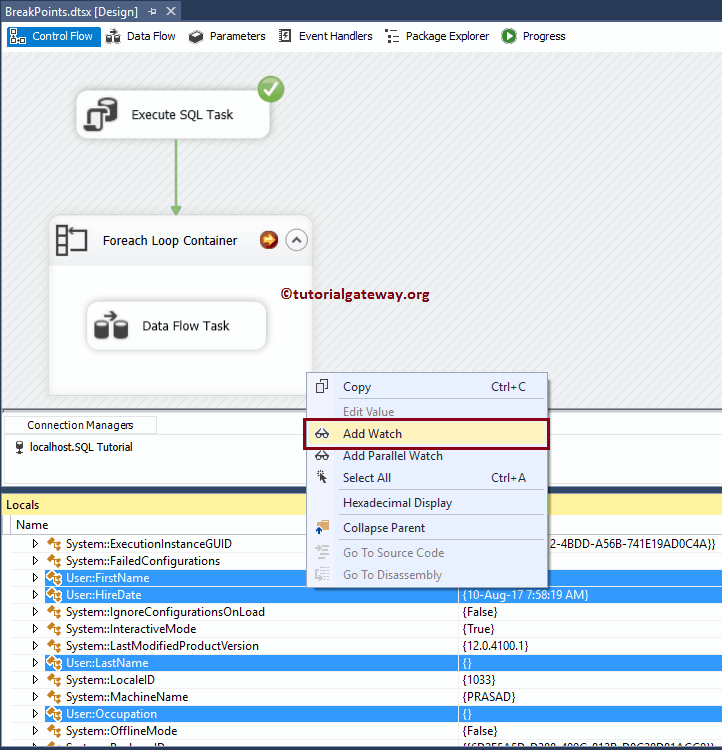Screen dimensions: 722x750
Task: Collapse the Foreach Loop Container chevron
Action: click(297, 240)
